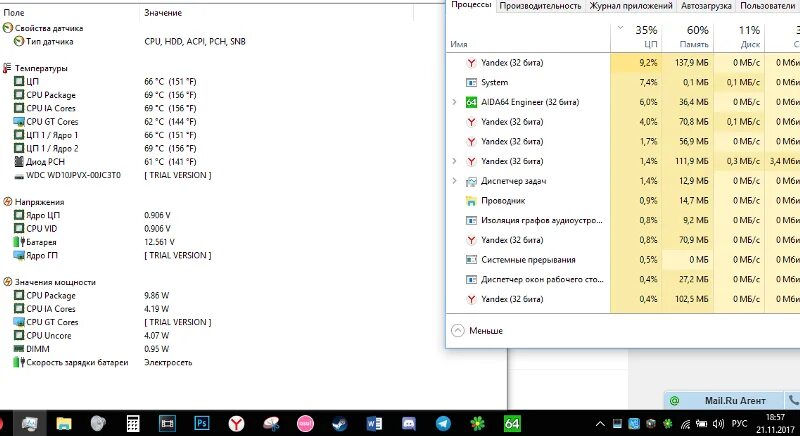The width and height of the screenshot is (800, 436).
Task: Open the scissors snipping taskbar icon
Action: [271, 423]
